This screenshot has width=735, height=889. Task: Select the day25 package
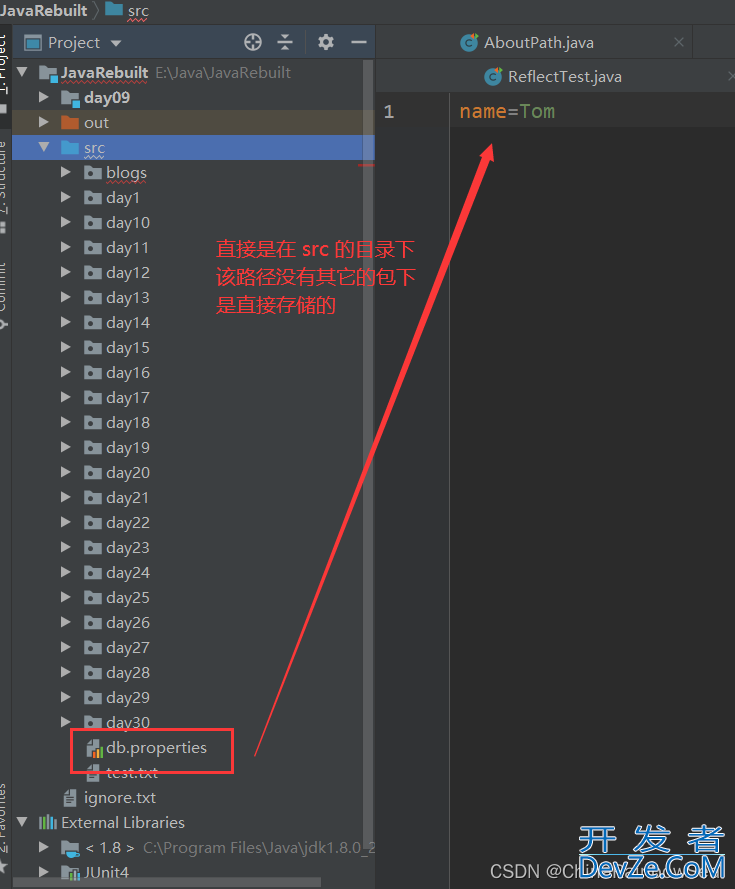click(128, 597)
